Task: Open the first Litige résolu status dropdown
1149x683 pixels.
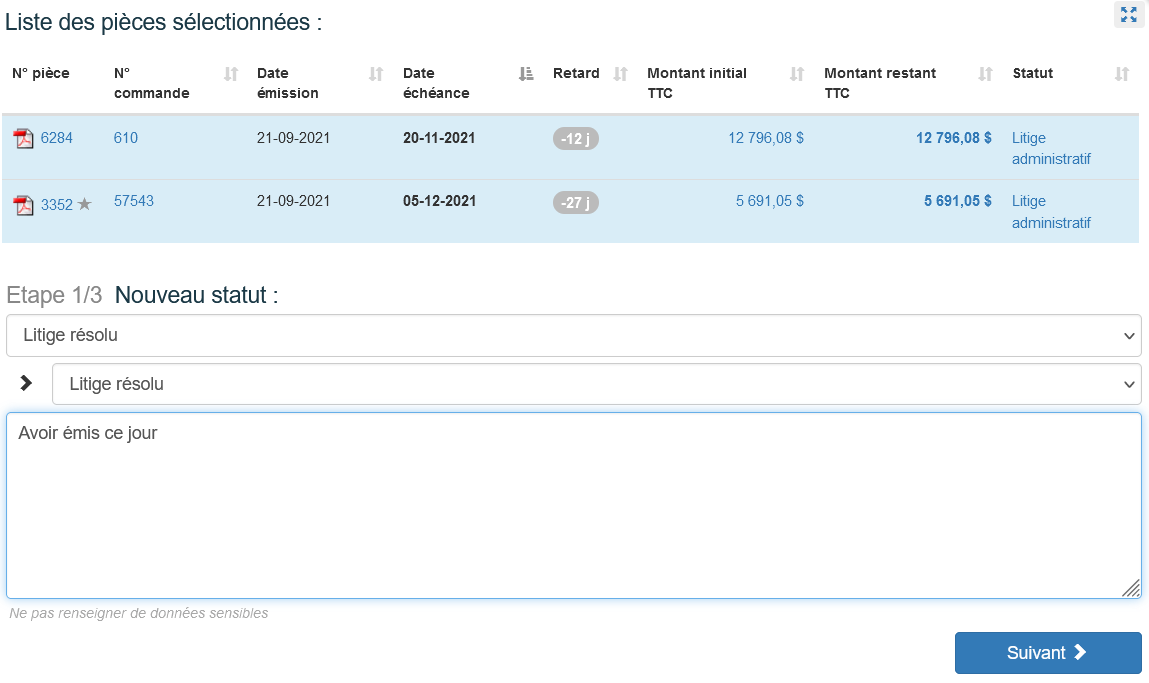Action: (x=574, y=336)
